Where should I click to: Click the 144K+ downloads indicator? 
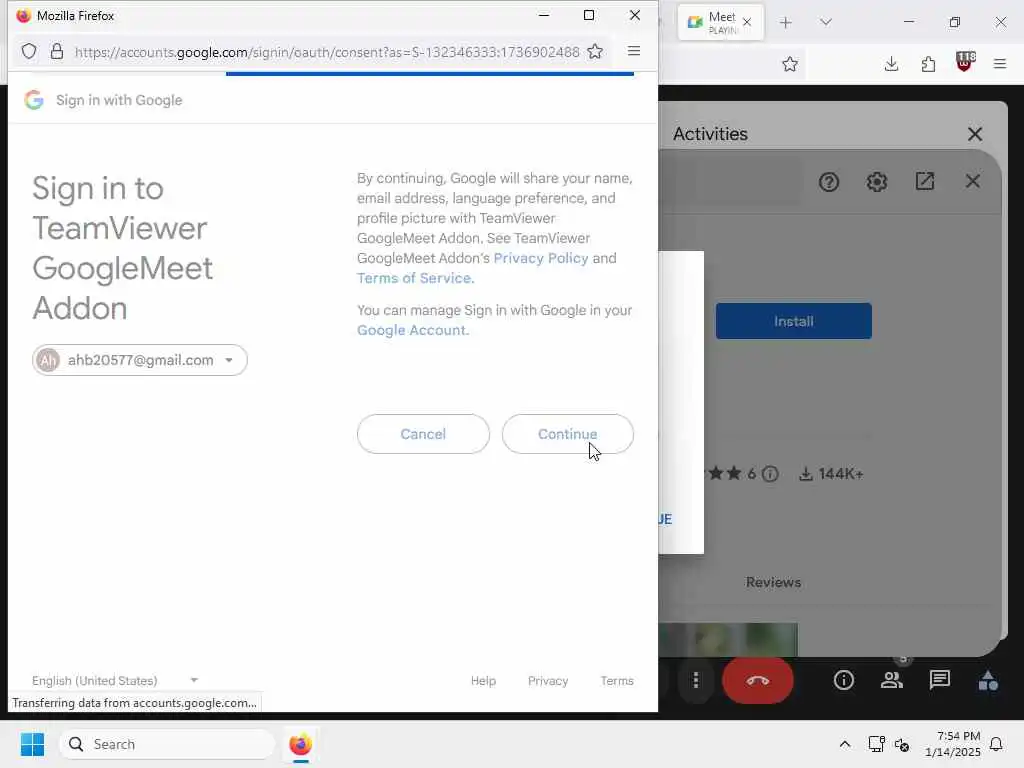831,473
